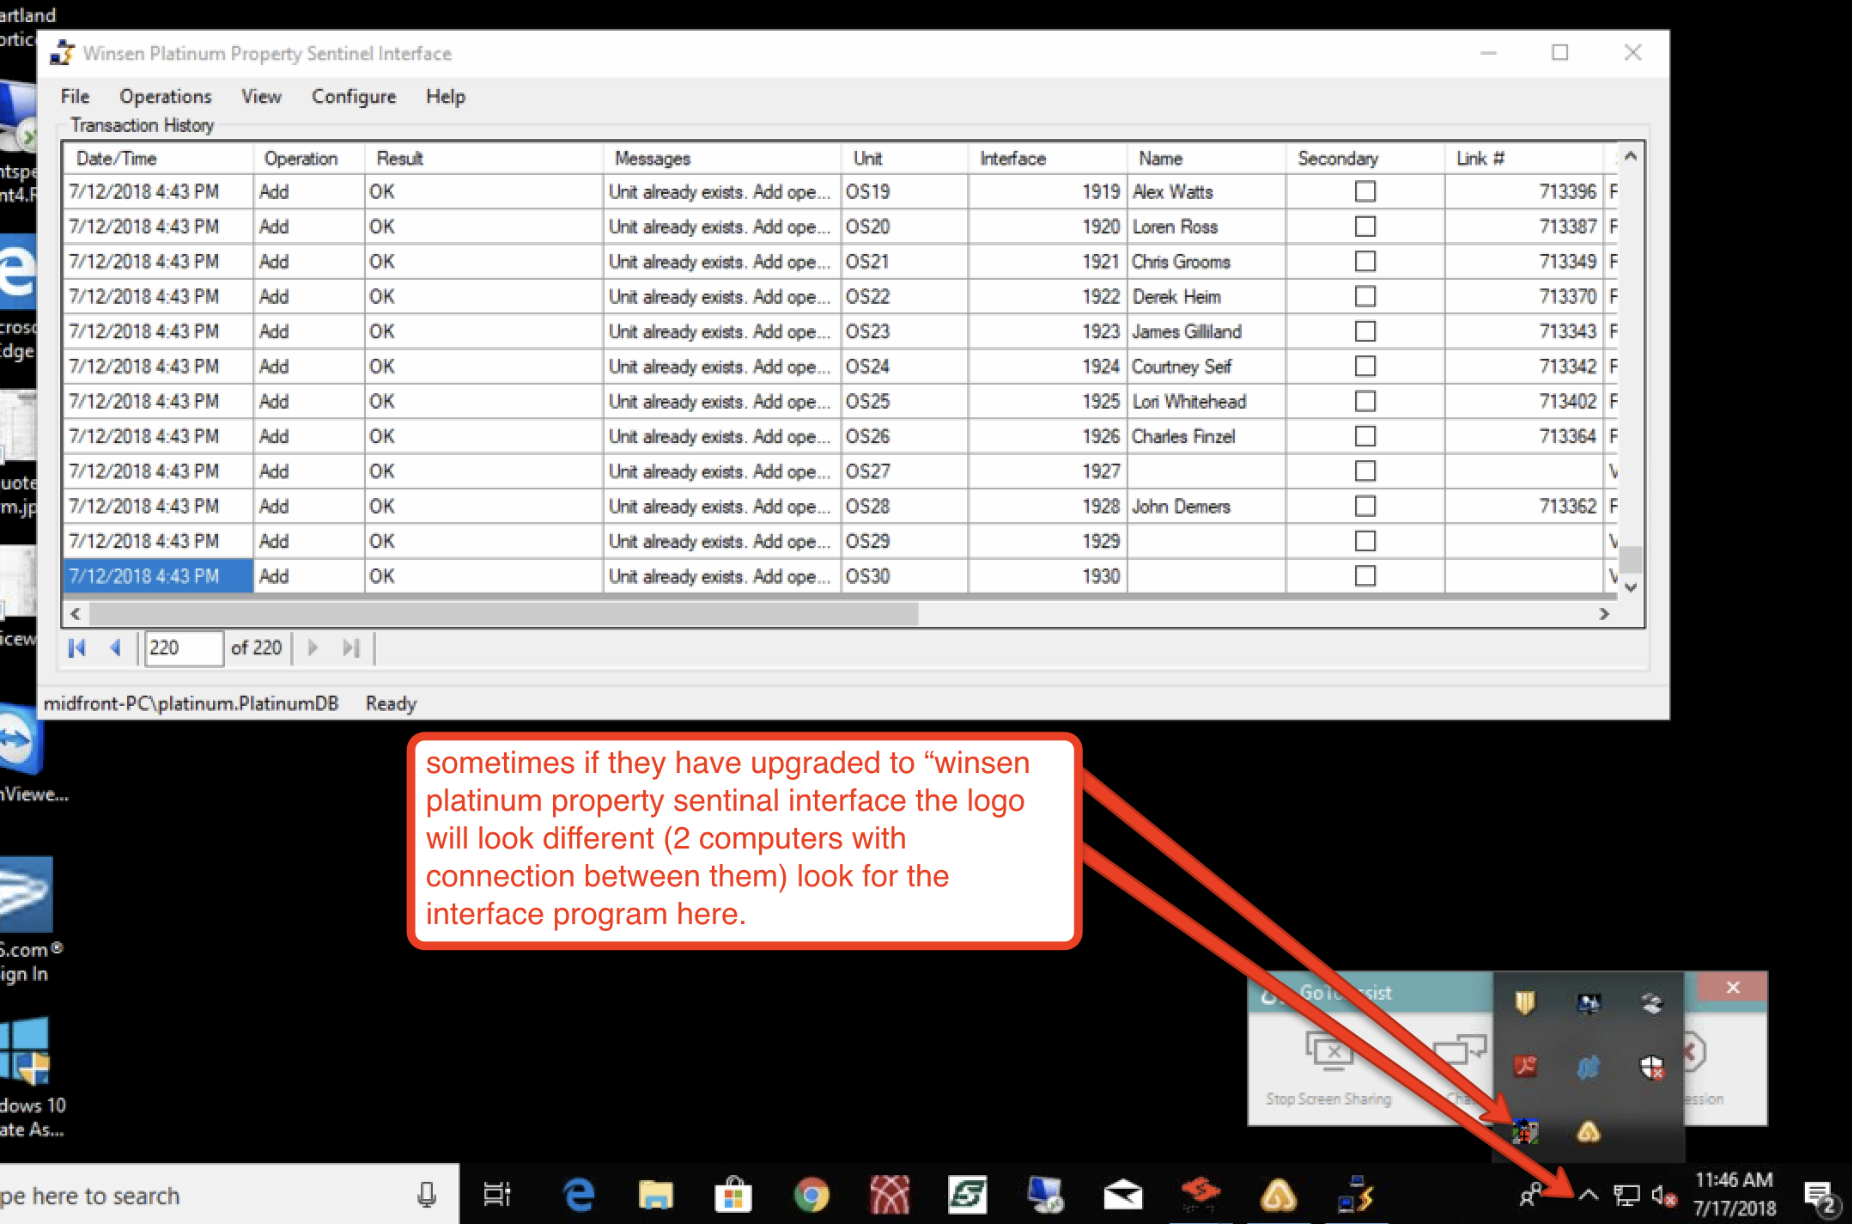Toggle Secondary checkbox for Charles Finzel row
This screenshot has height=1224, width=1852.
pos(1365,436)
